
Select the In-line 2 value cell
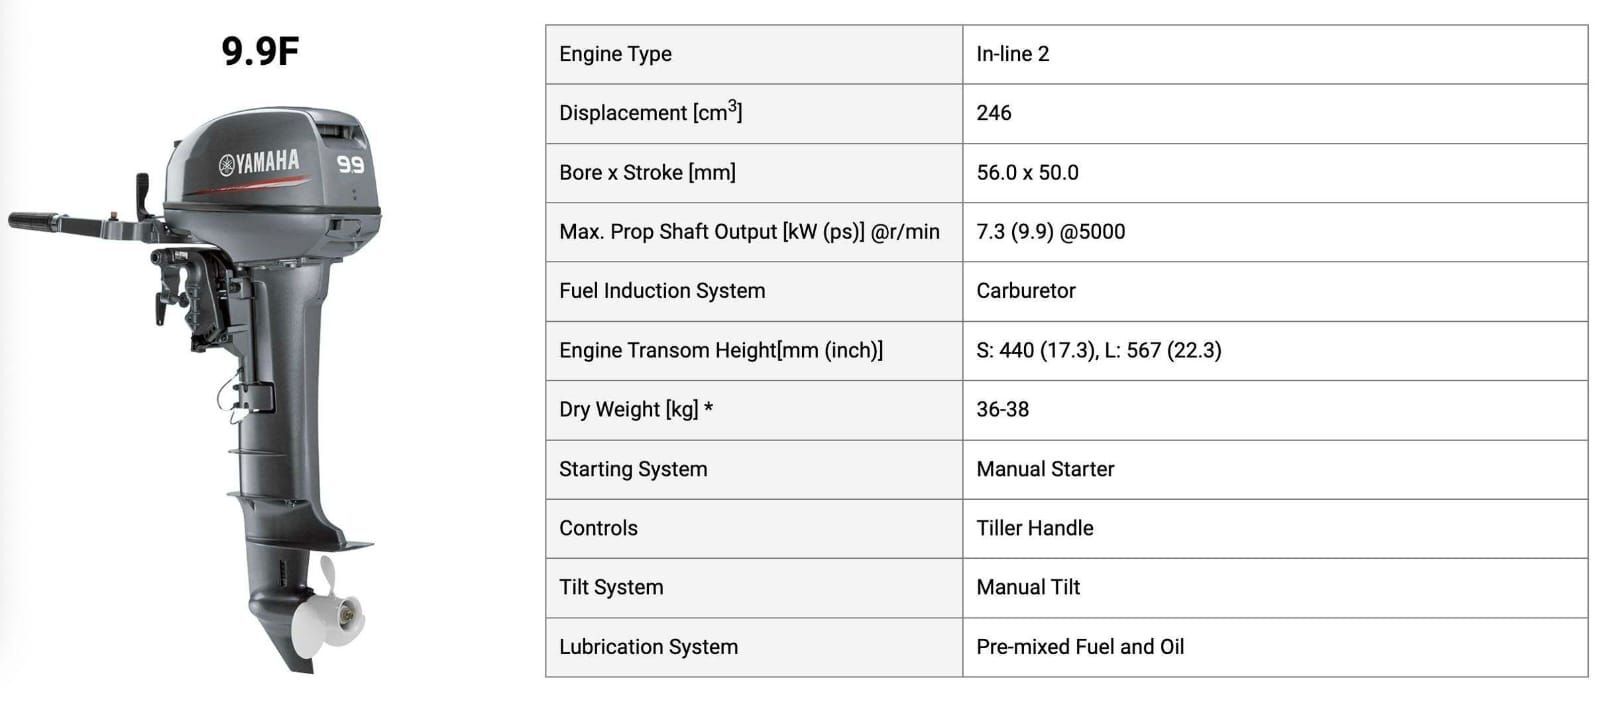(1275, 54)
